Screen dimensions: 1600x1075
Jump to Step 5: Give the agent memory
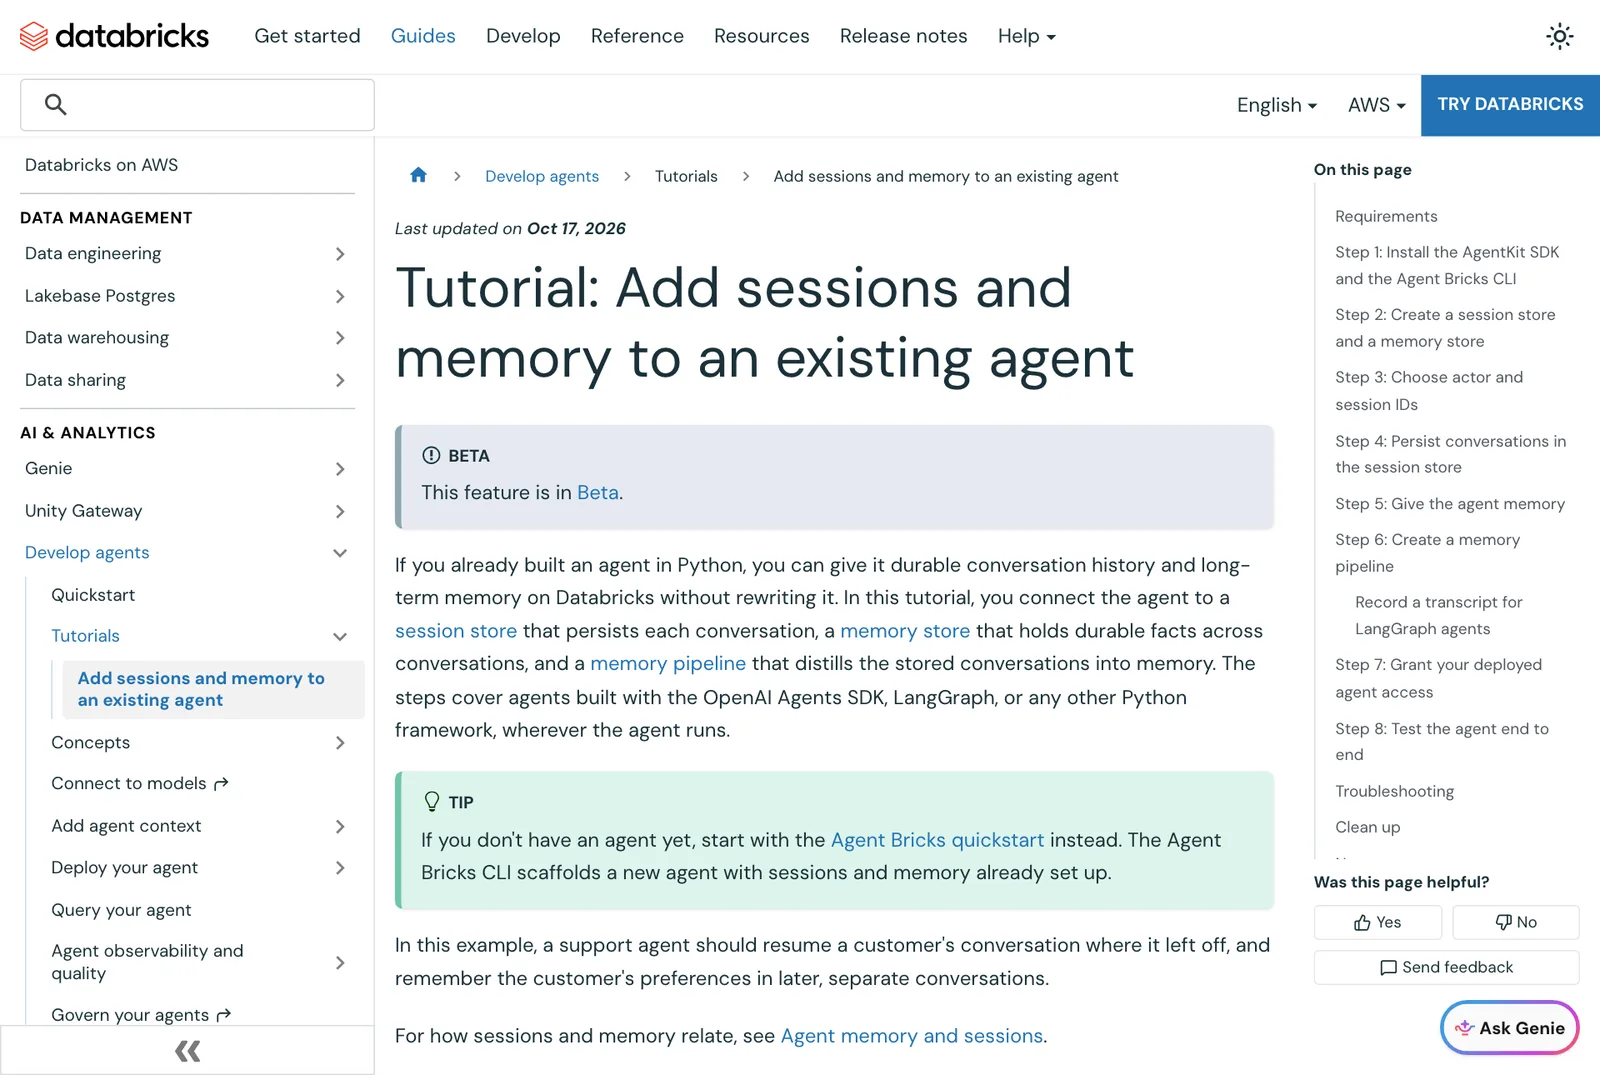coord(1450,504)
